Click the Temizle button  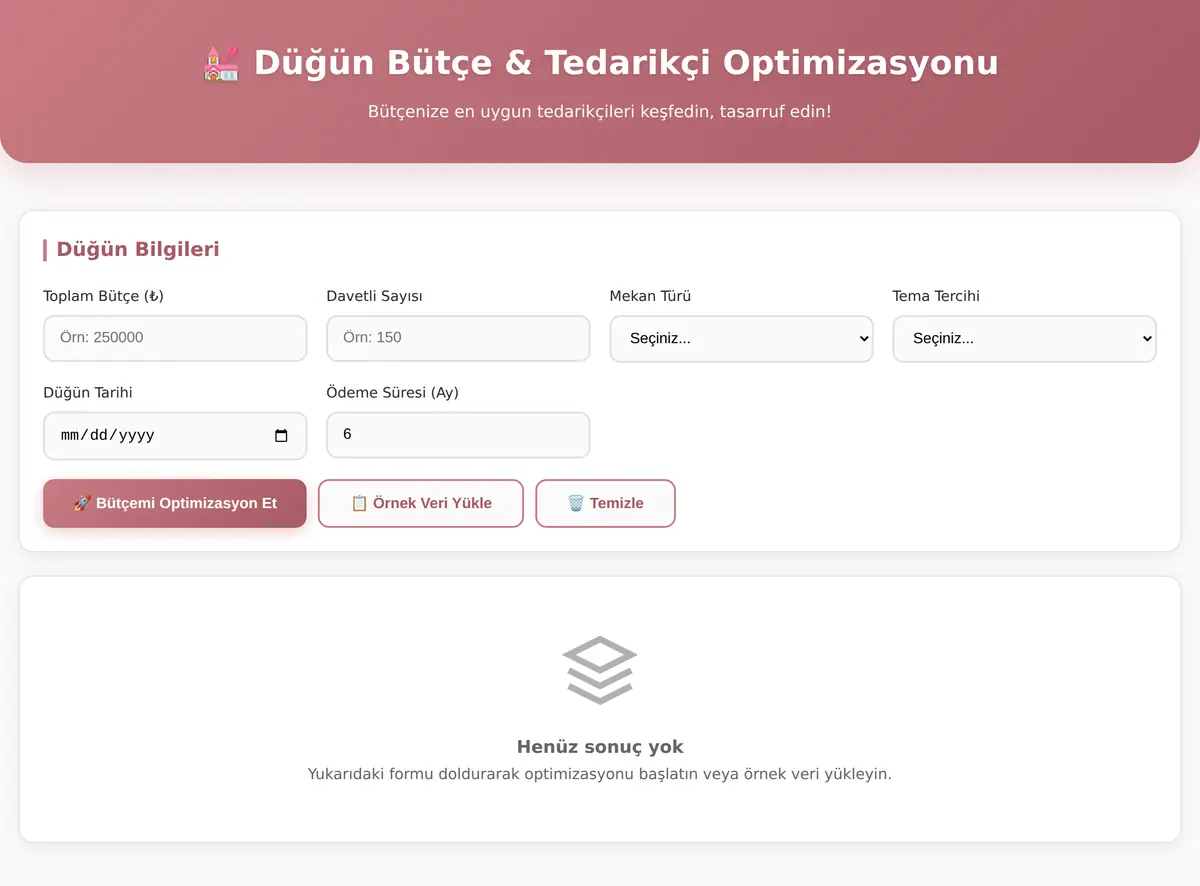click(606, 503)
